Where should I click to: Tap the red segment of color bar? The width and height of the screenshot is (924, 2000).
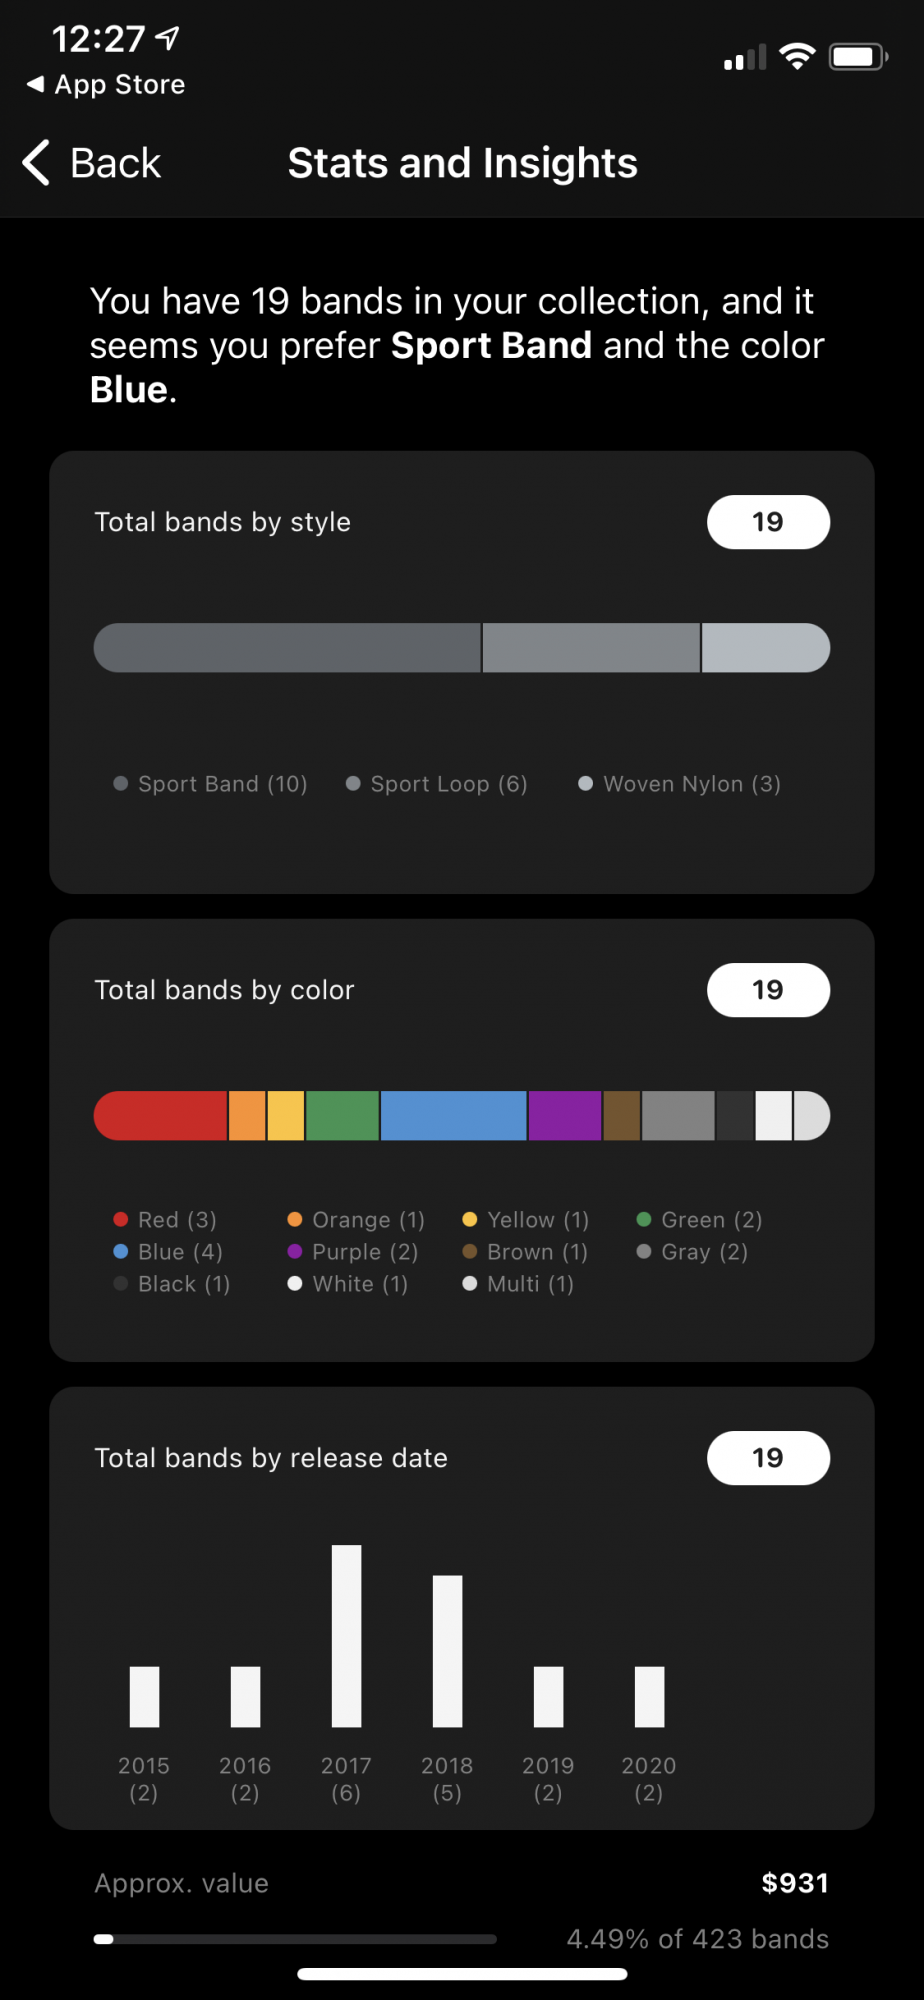[x=160, y=1116]
